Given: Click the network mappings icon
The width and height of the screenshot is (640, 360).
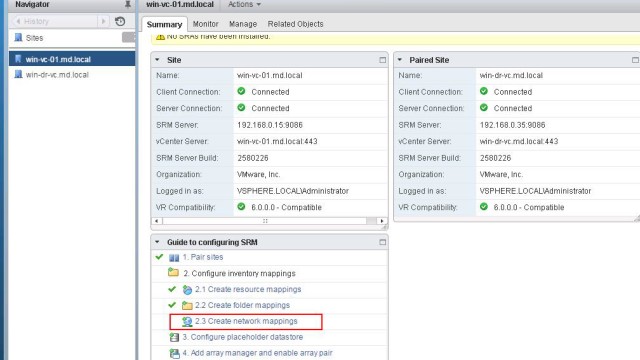Looking at the screenshot, I should tap(187, 322).
